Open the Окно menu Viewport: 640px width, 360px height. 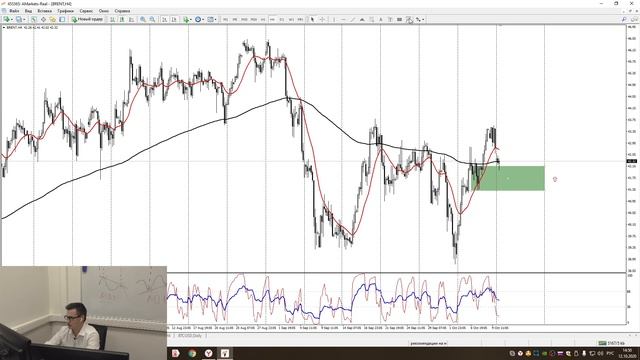[x=104, y=11]
